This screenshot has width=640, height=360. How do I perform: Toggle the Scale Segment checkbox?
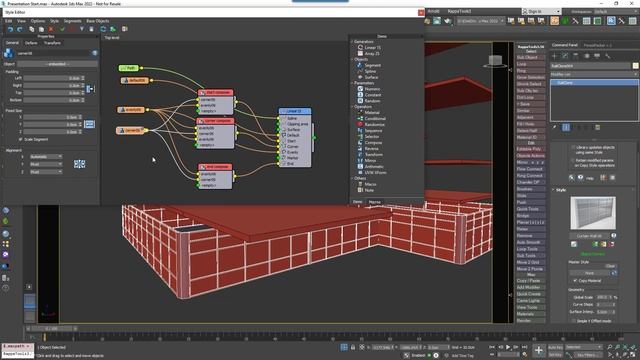tap(20, 140)
